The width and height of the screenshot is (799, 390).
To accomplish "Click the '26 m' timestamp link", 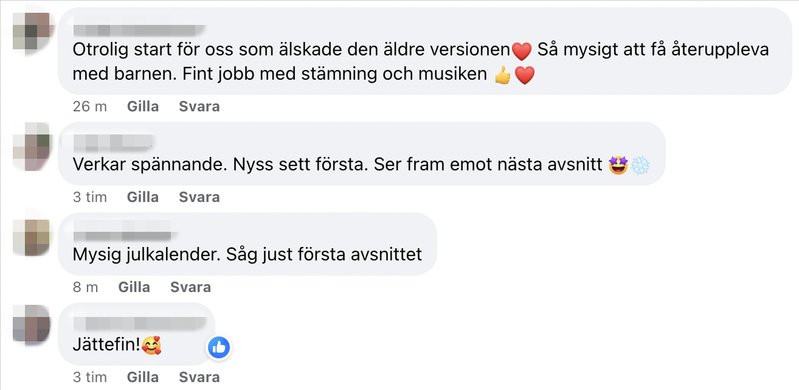I will pos(90,107).
